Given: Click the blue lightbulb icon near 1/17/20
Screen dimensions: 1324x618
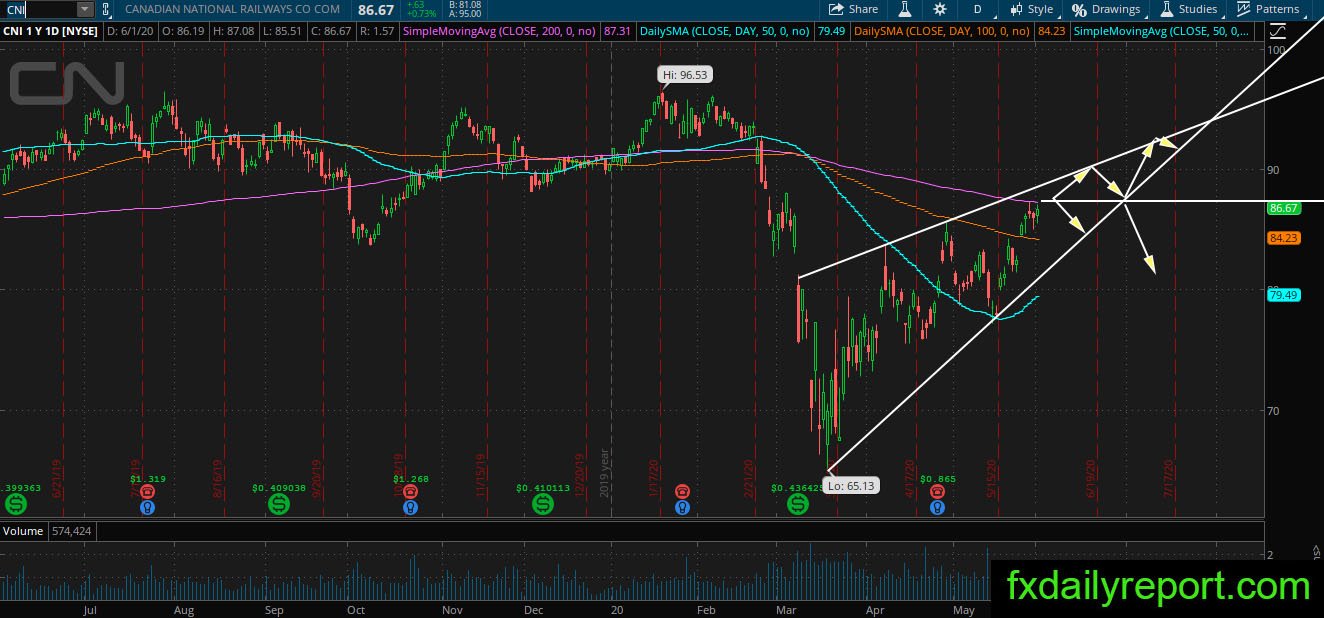Looking at the screenshot, I should (x=682, y=507).
